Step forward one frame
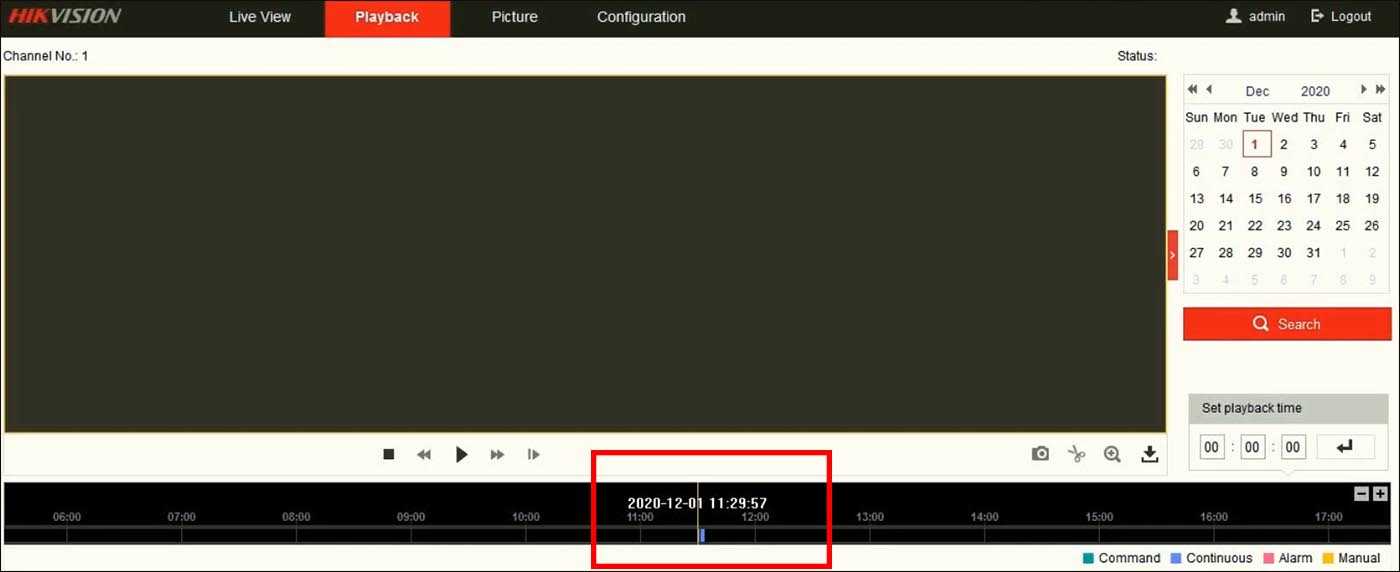This screenshot has height=572, width=1400. [x=534, y=454]
